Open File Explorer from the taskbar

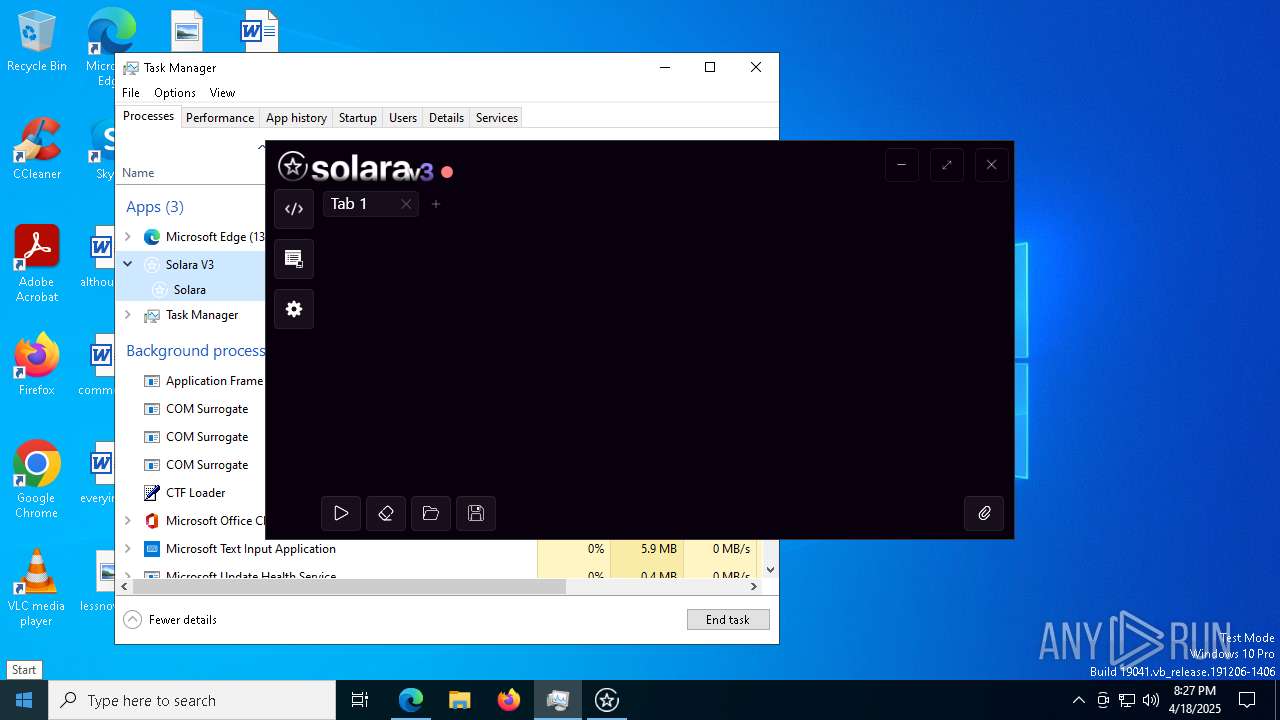[459, 700]
